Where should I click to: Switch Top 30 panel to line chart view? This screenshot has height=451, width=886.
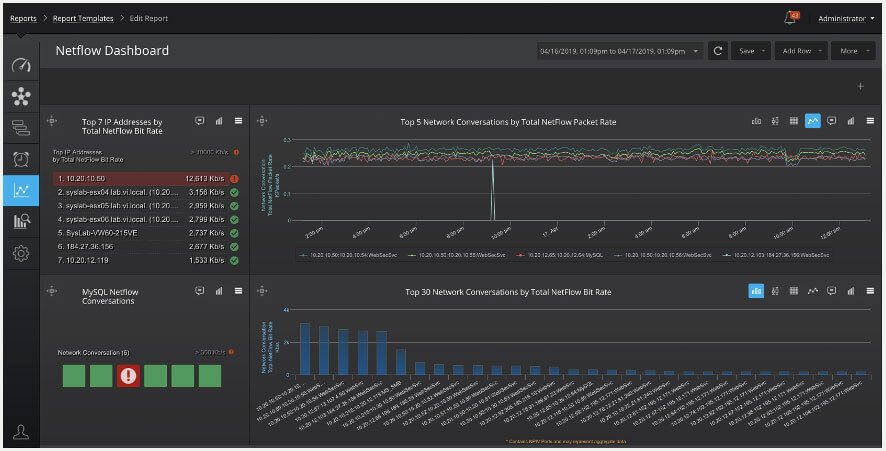pos(813,290)
